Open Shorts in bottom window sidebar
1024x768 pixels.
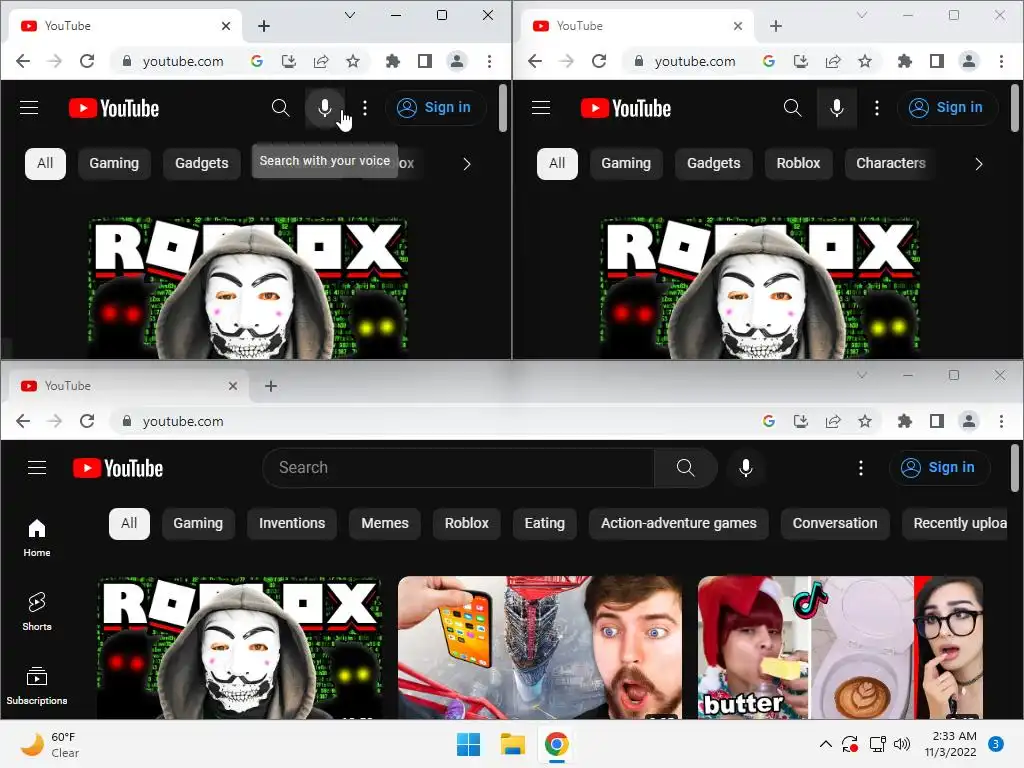coord(37,612)
